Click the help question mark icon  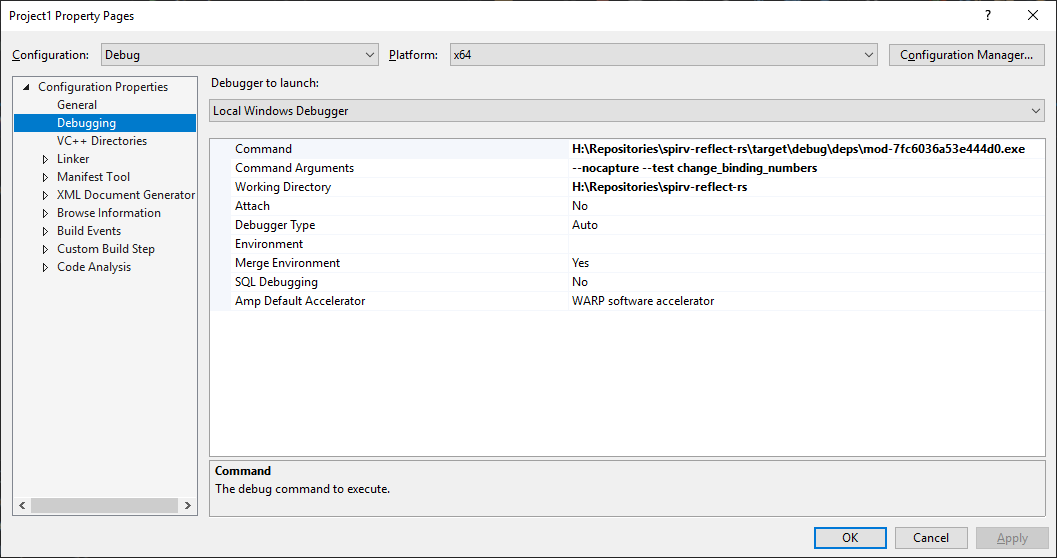tap(988, 16)
